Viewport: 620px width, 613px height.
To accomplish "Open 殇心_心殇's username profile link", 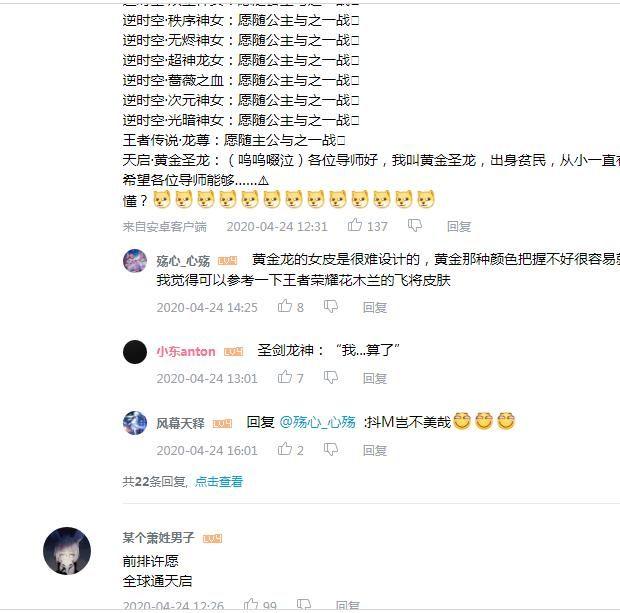I will tap(183, 261).
